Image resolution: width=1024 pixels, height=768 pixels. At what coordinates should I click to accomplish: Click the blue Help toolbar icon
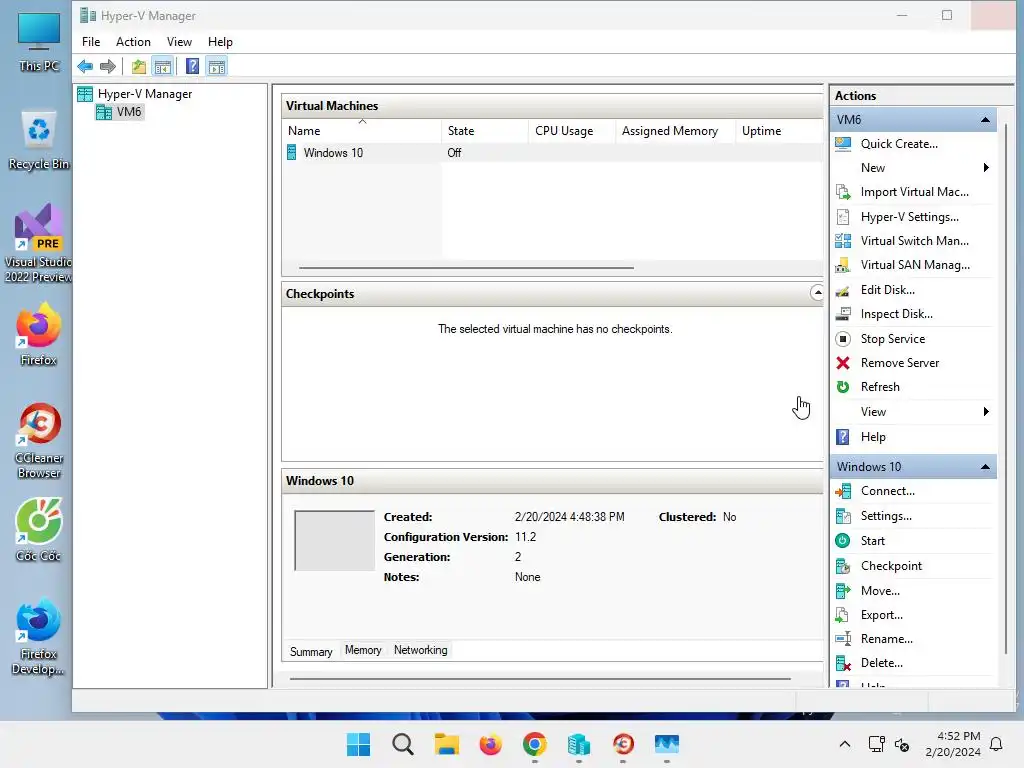(x=192, y=66)
